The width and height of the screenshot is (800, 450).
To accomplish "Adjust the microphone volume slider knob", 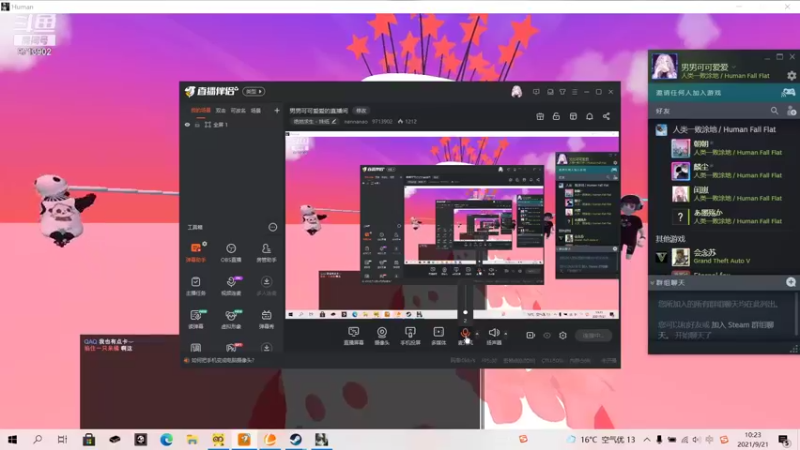I will (465, 312).
